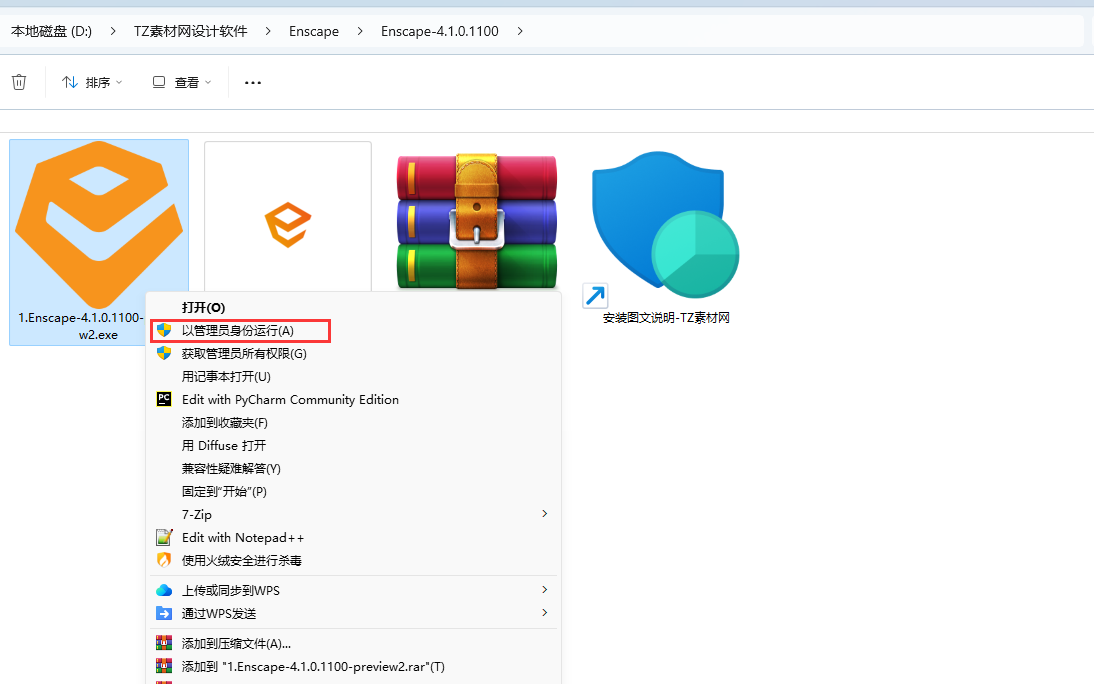Open the three-dots more options menu

click(253, 82)
